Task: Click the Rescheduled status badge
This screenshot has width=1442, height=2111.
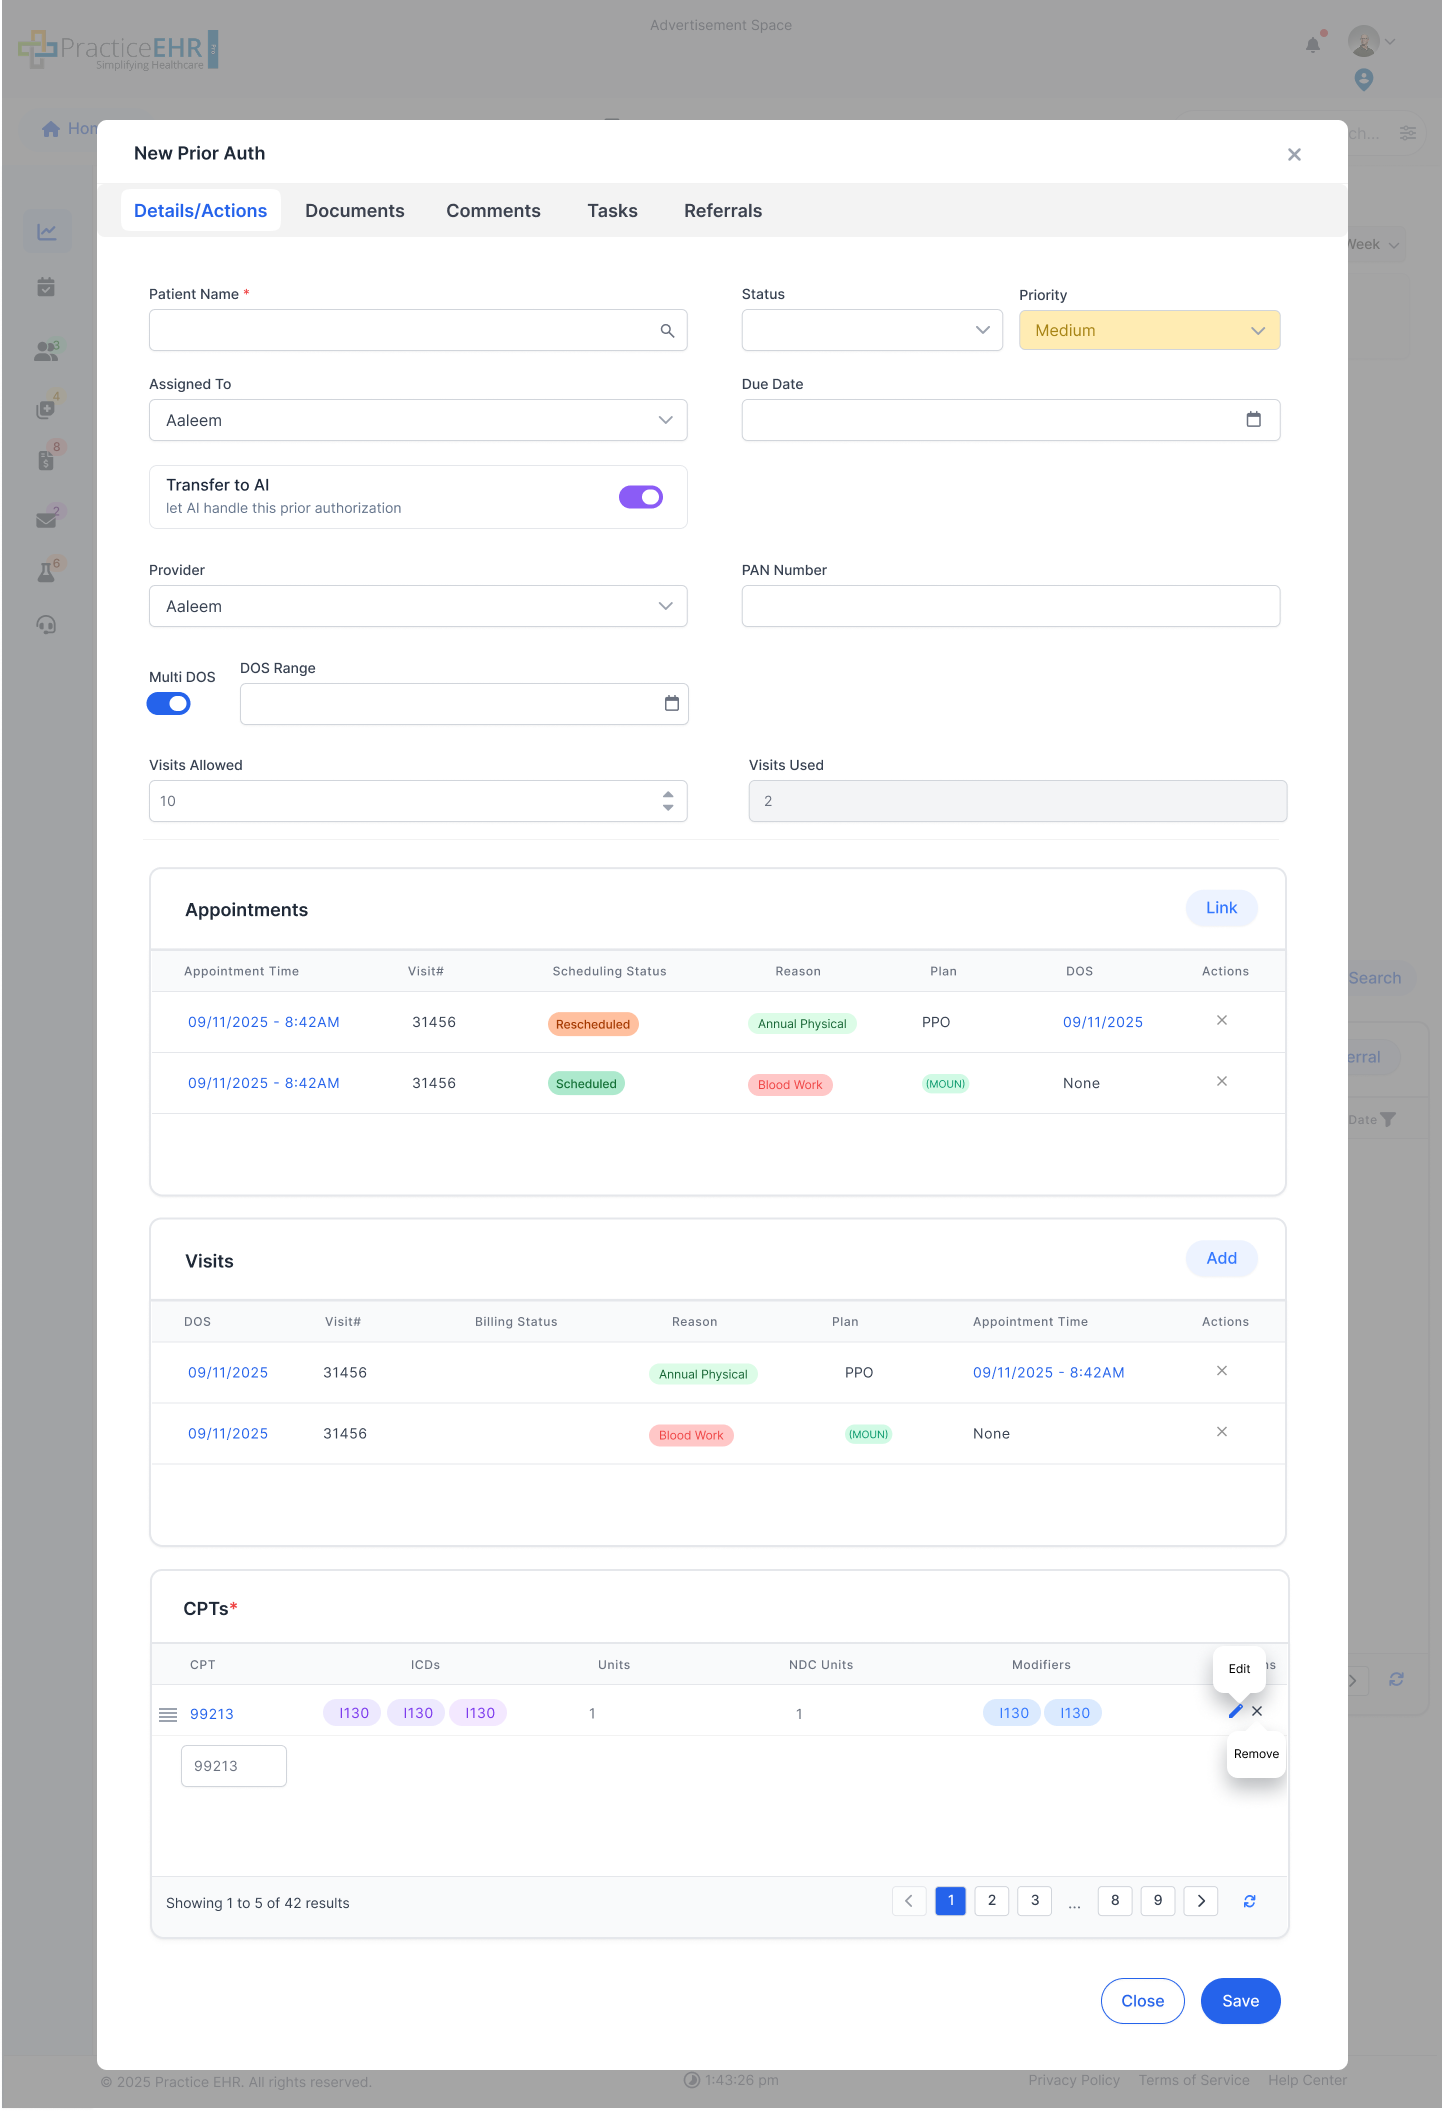Action: pyautogui.click(x=593, y=1024)
